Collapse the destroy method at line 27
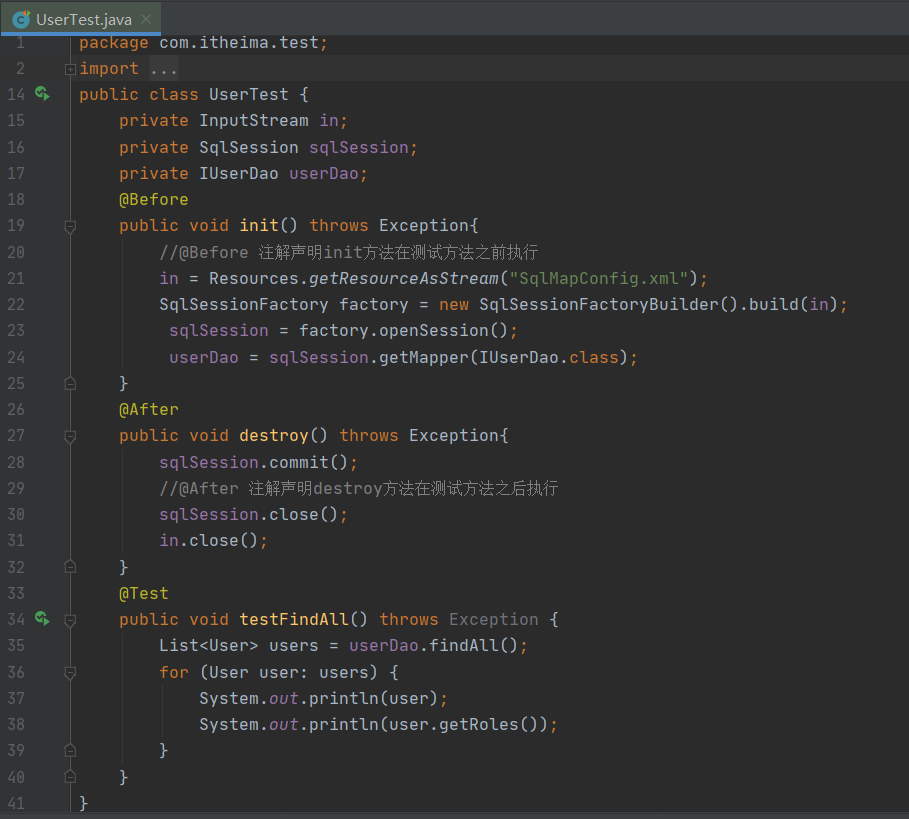Image resolution: width=909 pixels, height=819 pixels. 70,436
